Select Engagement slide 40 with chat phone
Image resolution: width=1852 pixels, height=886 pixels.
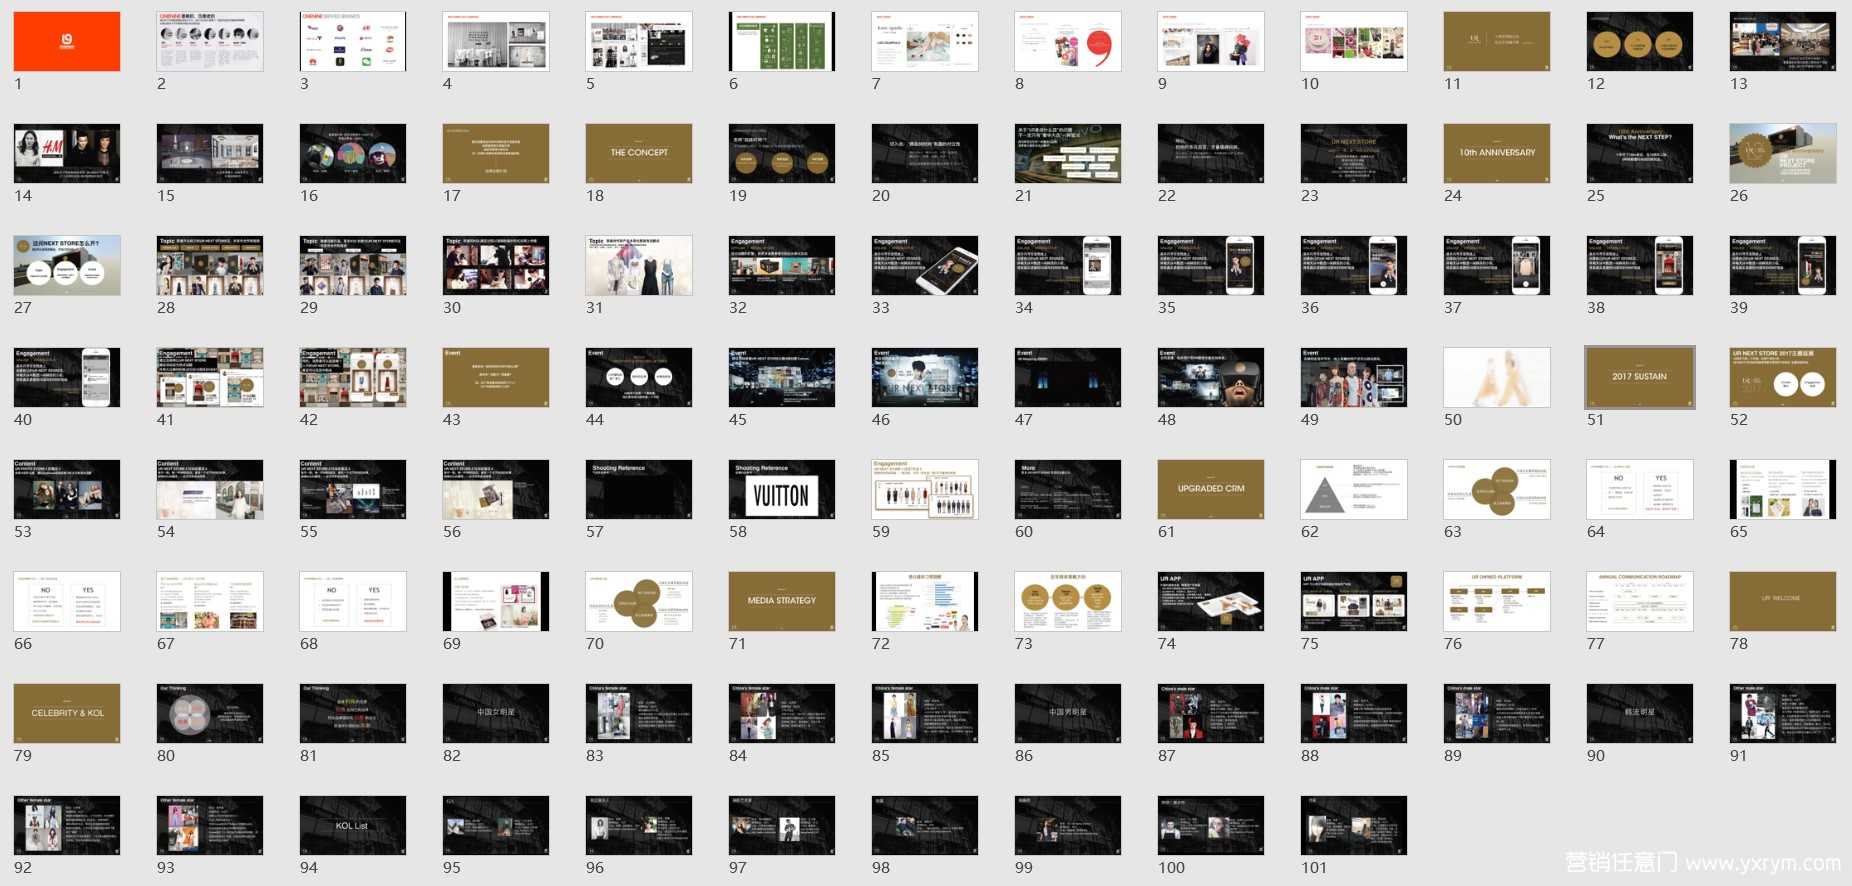point(67,377)
